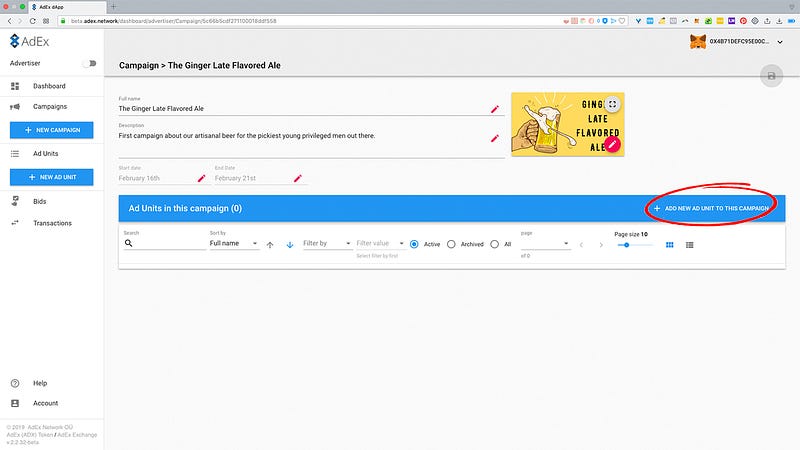Go to previous page chevron
Viewport: 800px width, 450px height.
tap(581, 245)
